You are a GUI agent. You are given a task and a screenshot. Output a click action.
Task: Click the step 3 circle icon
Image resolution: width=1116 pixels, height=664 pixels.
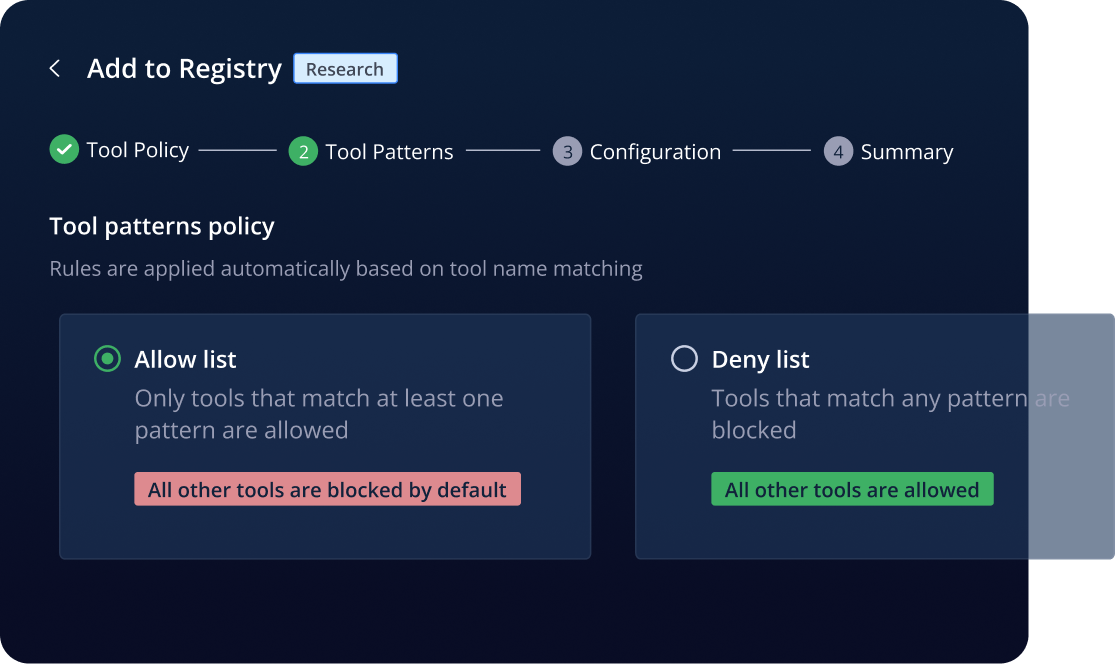[x=567, y=151]
